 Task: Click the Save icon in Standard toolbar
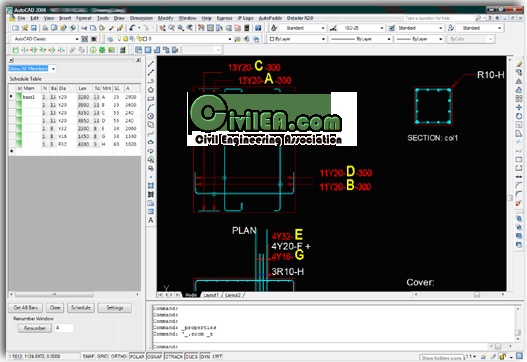click(x=34, y=28)
